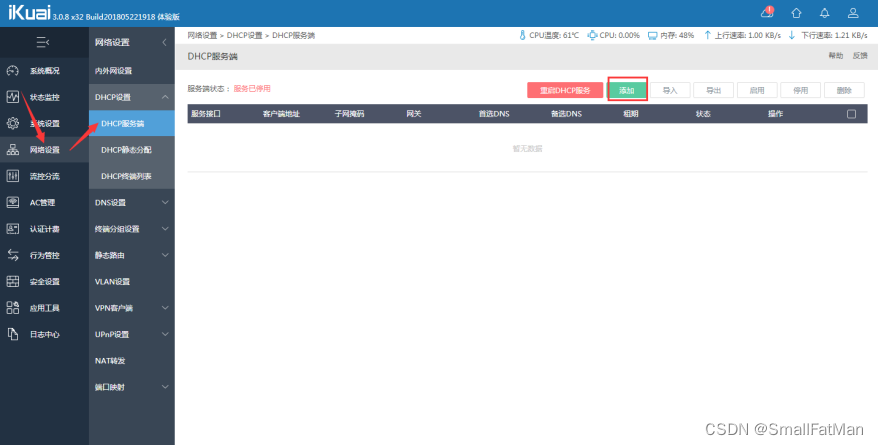Click the download speed arrow icon
This screenshot has height=445, width=878.
click(x=792, y=35)
